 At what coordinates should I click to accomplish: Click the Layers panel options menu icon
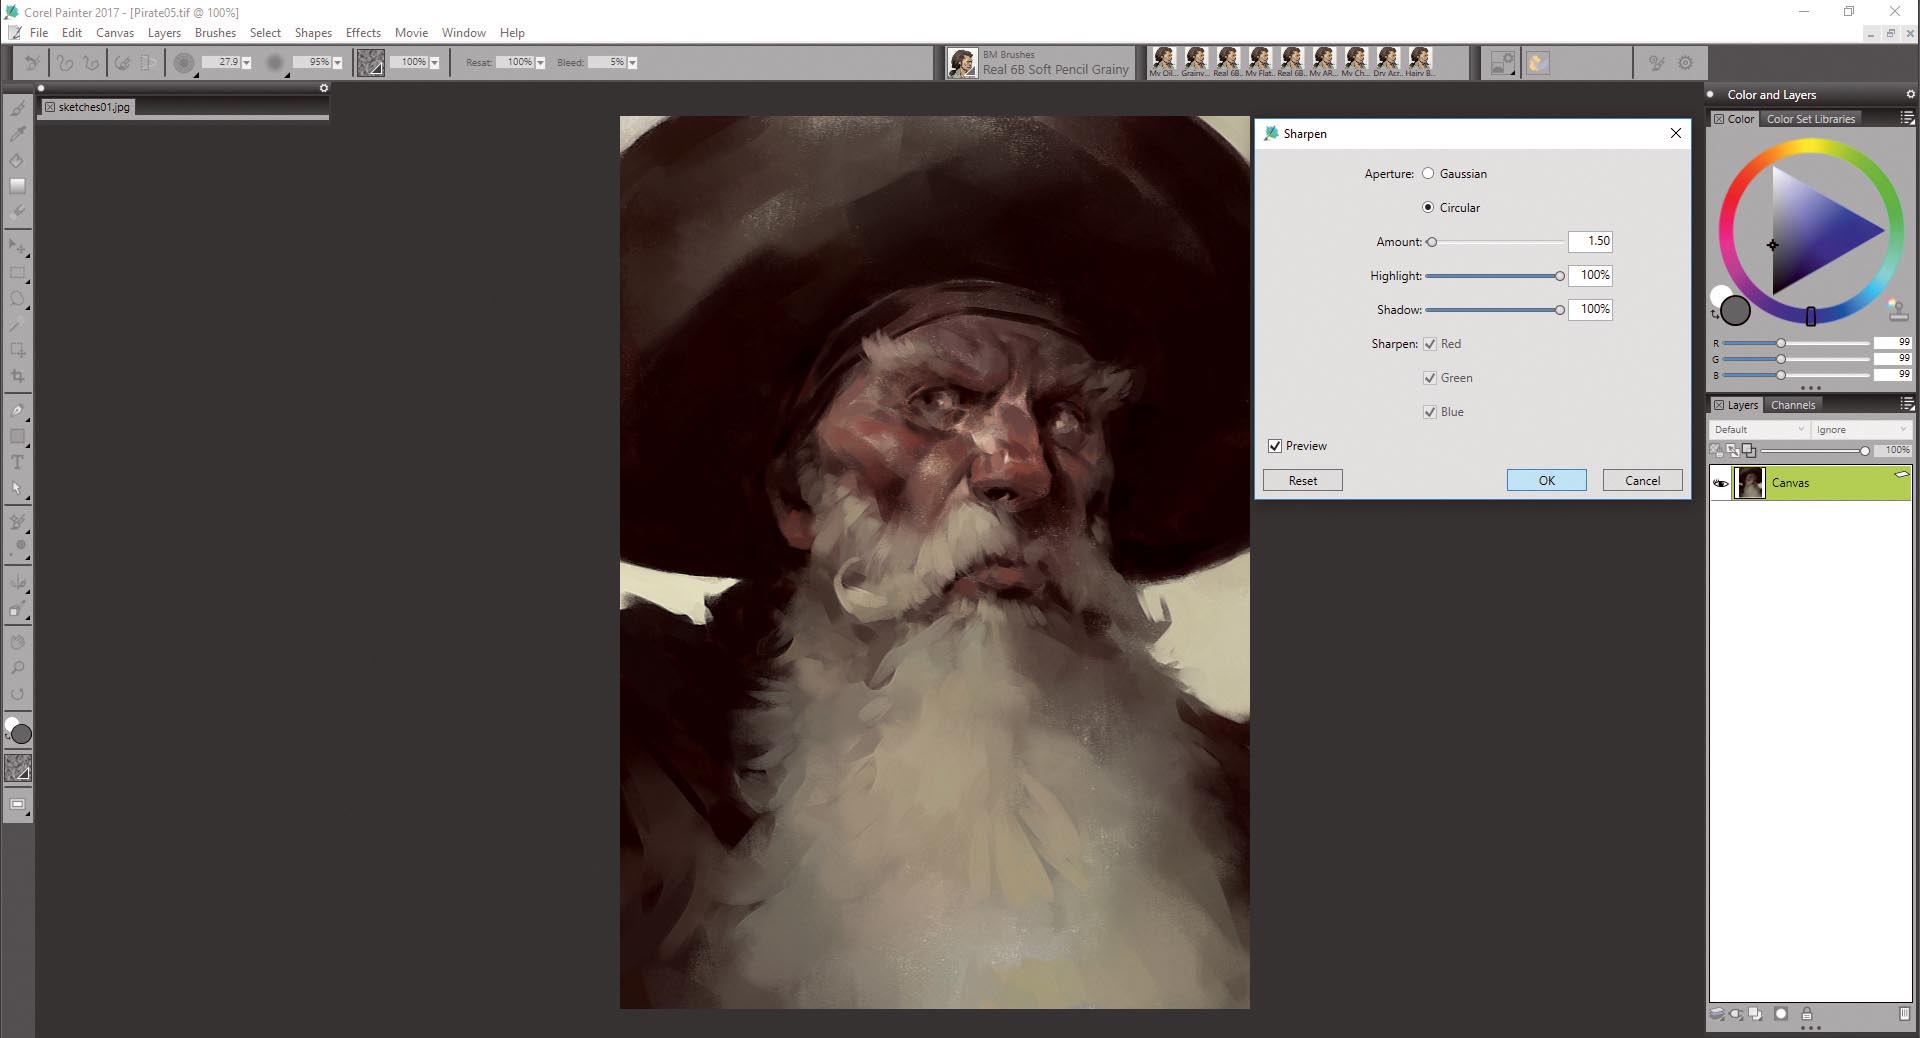[x=1907, y=404]
